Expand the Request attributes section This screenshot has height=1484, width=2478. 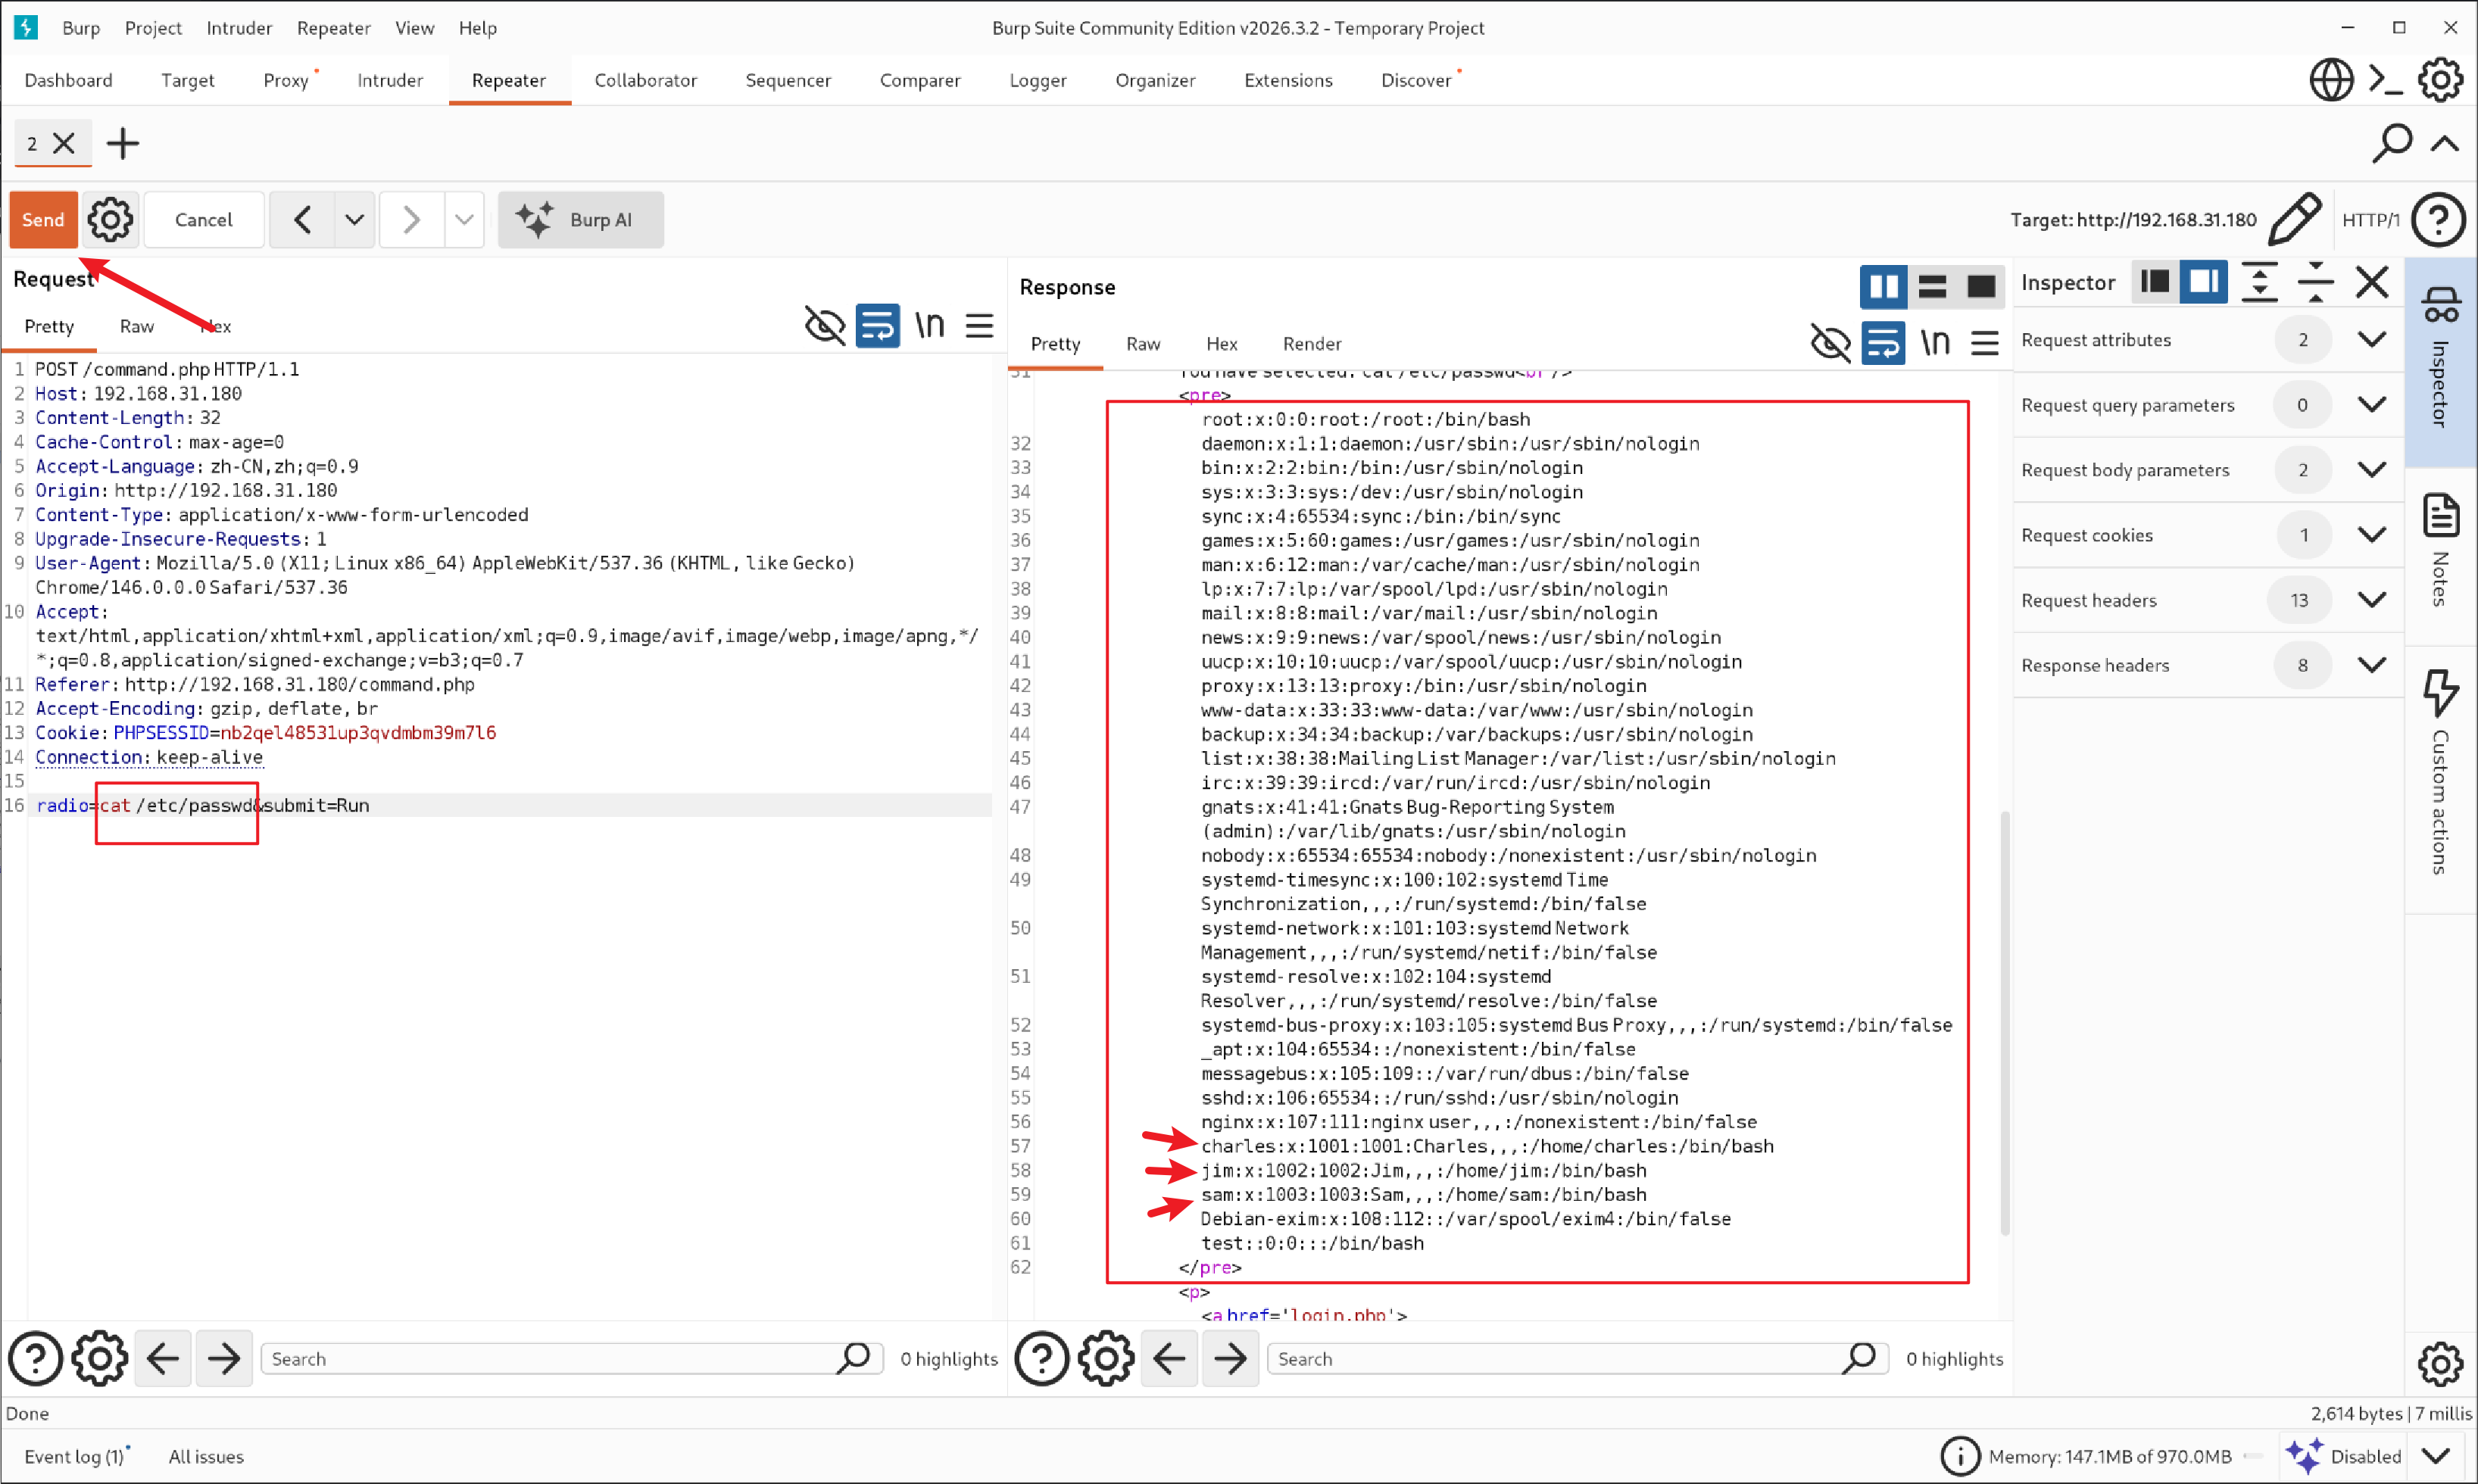pos(2372,340)
